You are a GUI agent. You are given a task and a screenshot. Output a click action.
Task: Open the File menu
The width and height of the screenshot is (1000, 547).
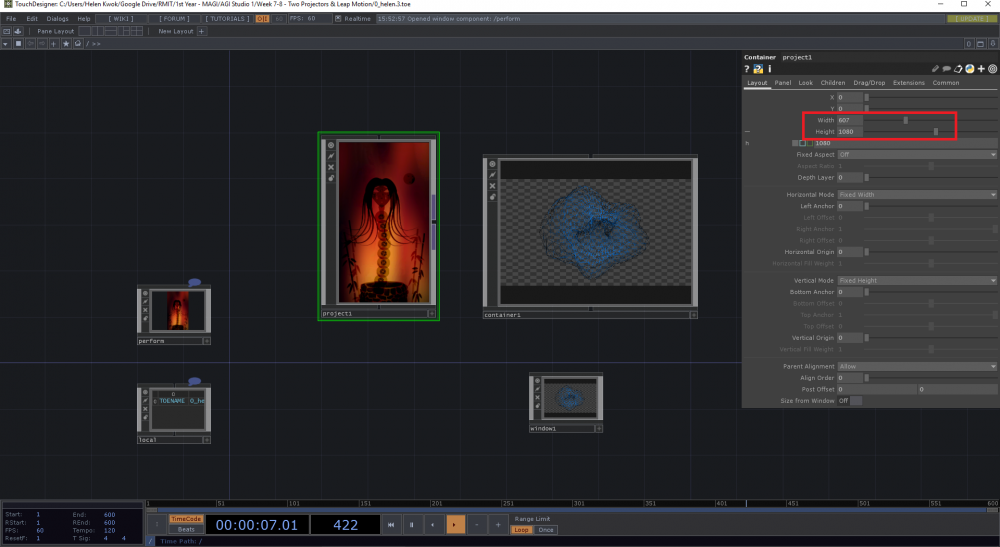coord(11,18)
